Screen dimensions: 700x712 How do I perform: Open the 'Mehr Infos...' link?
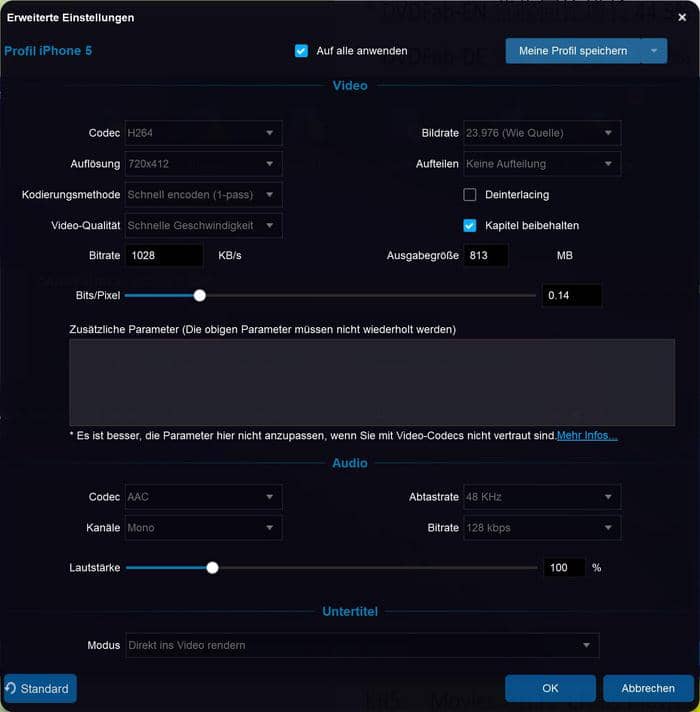[587, 436]
